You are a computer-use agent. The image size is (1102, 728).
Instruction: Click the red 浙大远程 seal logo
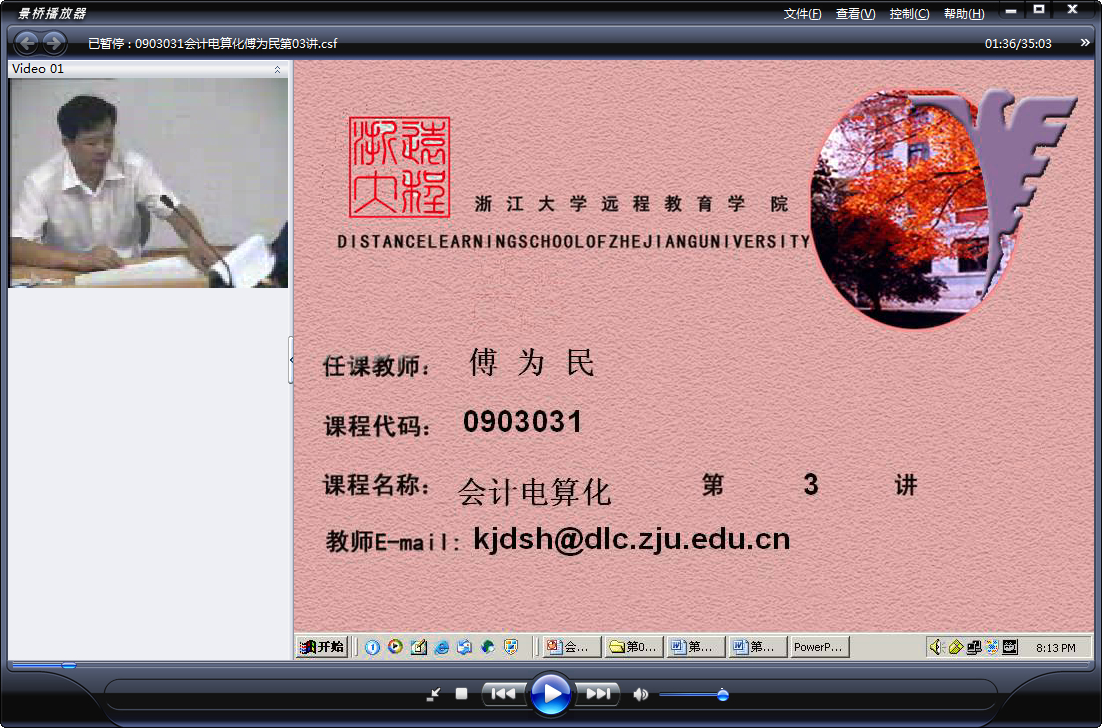[399, 167]
